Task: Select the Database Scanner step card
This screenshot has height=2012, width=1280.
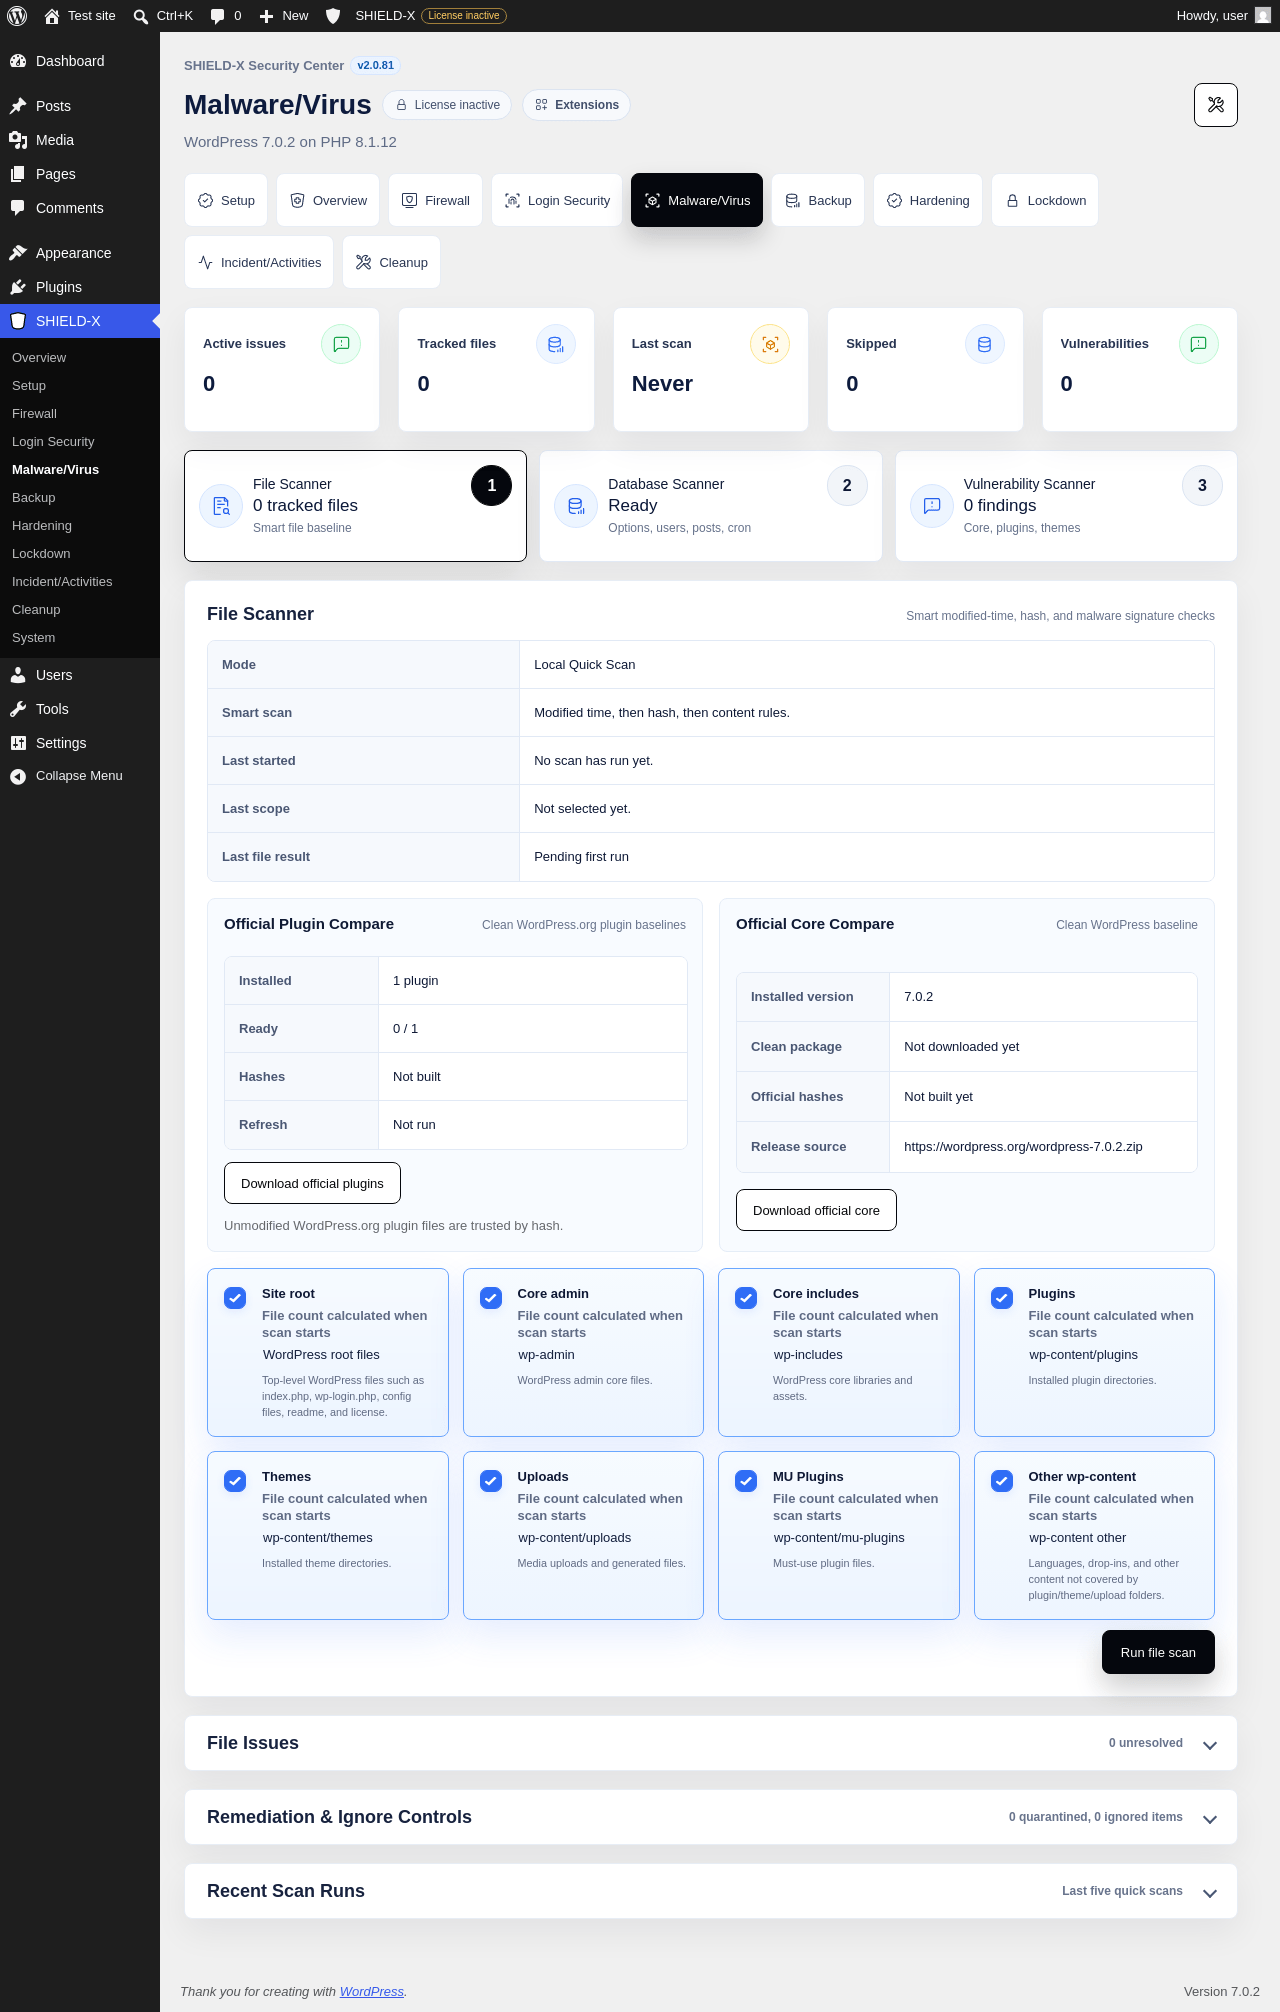Action: click(x=711, y=506)
